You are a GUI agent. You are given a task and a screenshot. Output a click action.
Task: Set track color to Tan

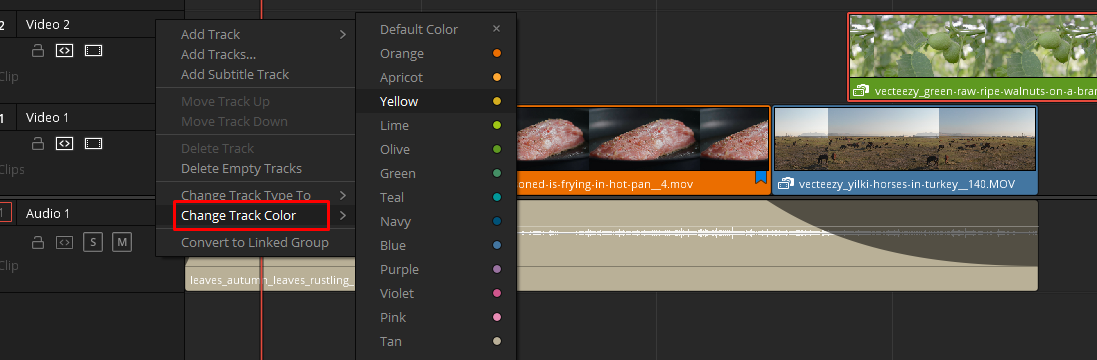[437, 342]
